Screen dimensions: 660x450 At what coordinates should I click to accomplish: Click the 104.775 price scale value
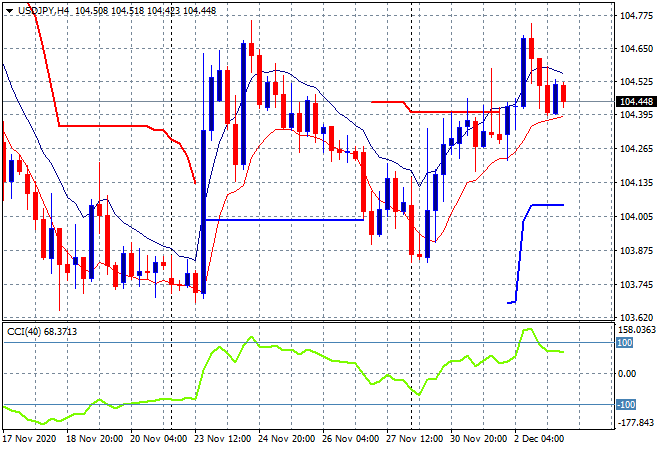tap(636, 16)
